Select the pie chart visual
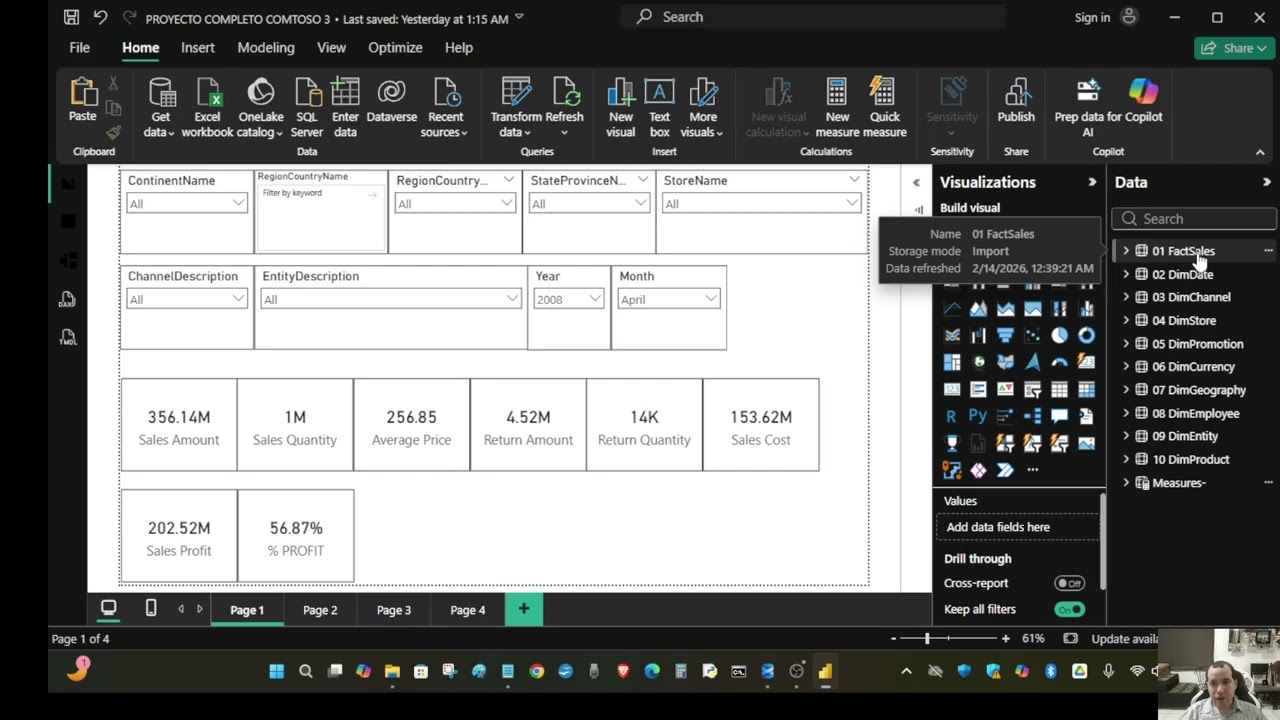This screenshot has height=720, width=1280. coord(1059,335)
